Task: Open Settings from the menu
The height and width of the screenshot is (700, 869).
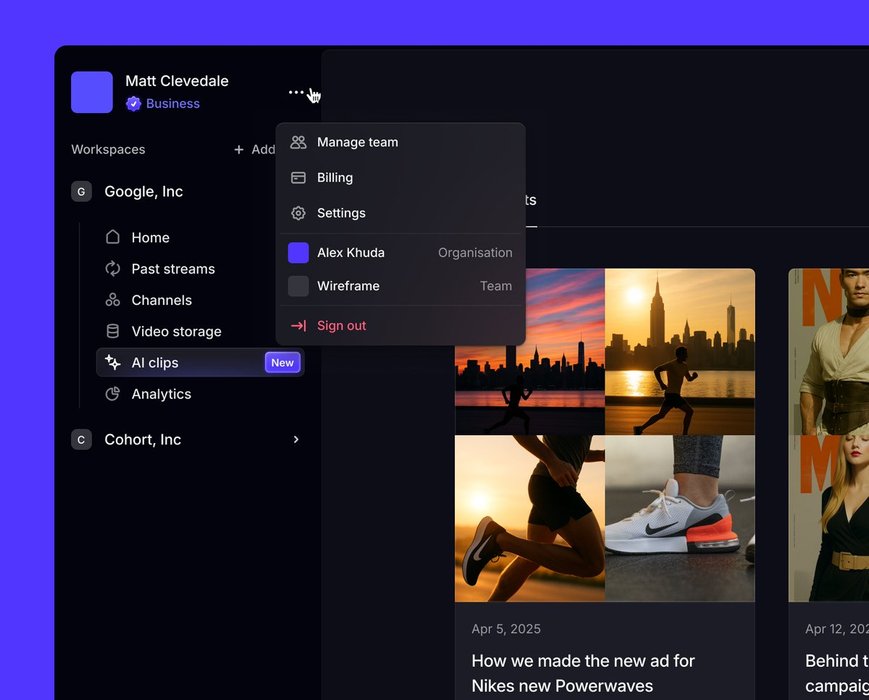Action: pyautogui.click(x=400, y=213)
